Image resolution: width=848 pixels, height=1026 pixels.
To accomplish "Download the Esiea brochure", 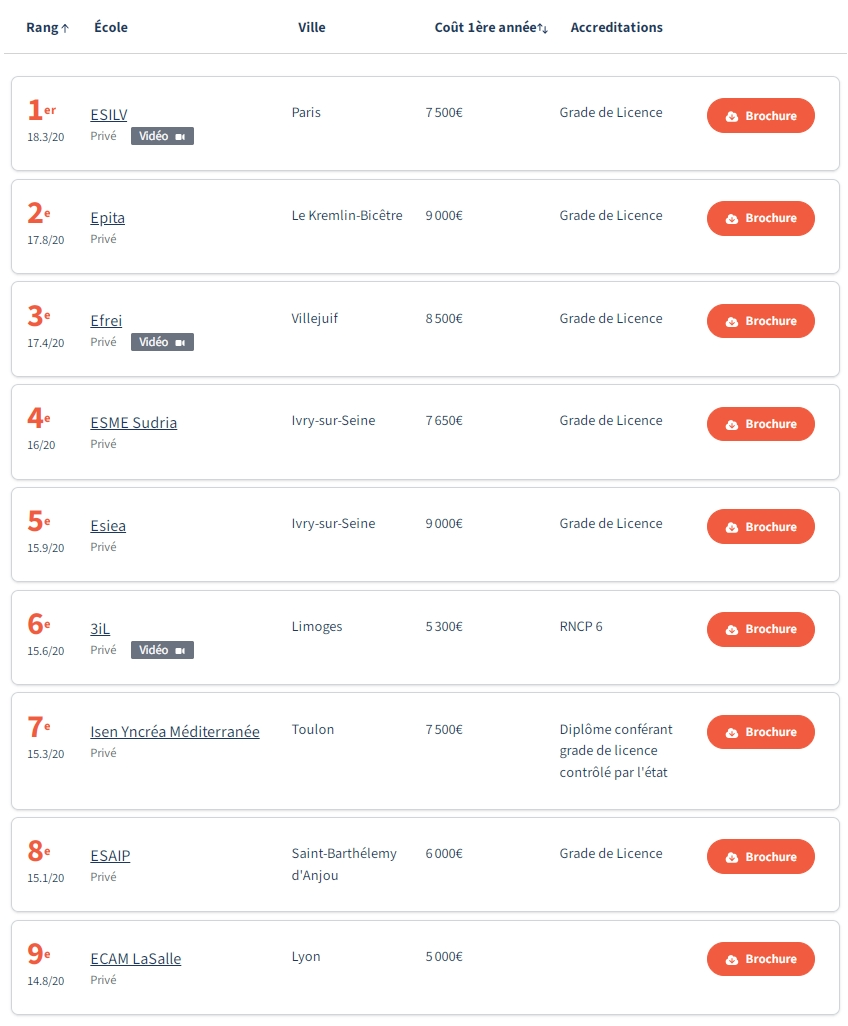I will (760, 527).
